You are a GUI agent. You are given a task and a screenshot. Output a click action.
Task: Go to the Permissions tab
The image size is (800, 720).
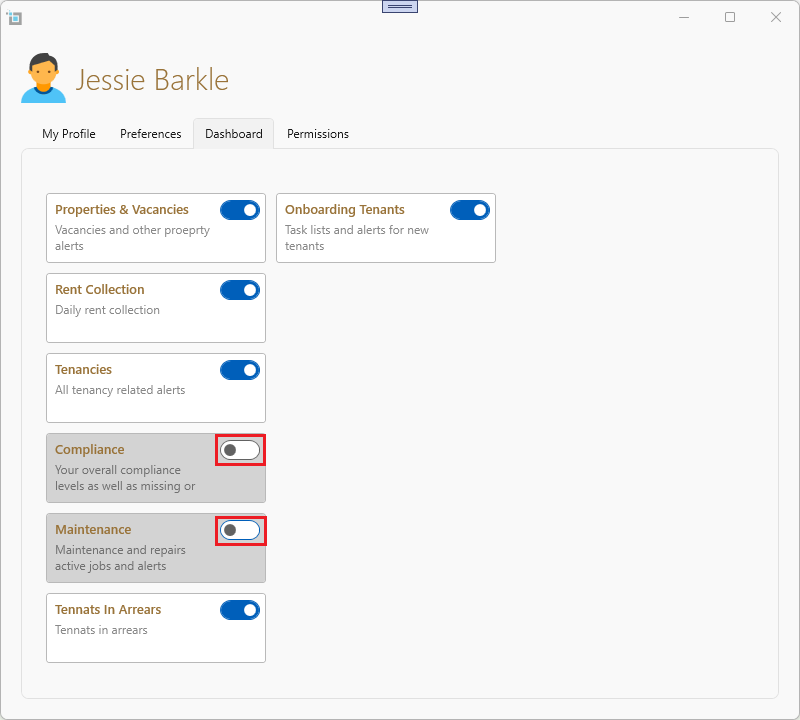click(318, 134)
